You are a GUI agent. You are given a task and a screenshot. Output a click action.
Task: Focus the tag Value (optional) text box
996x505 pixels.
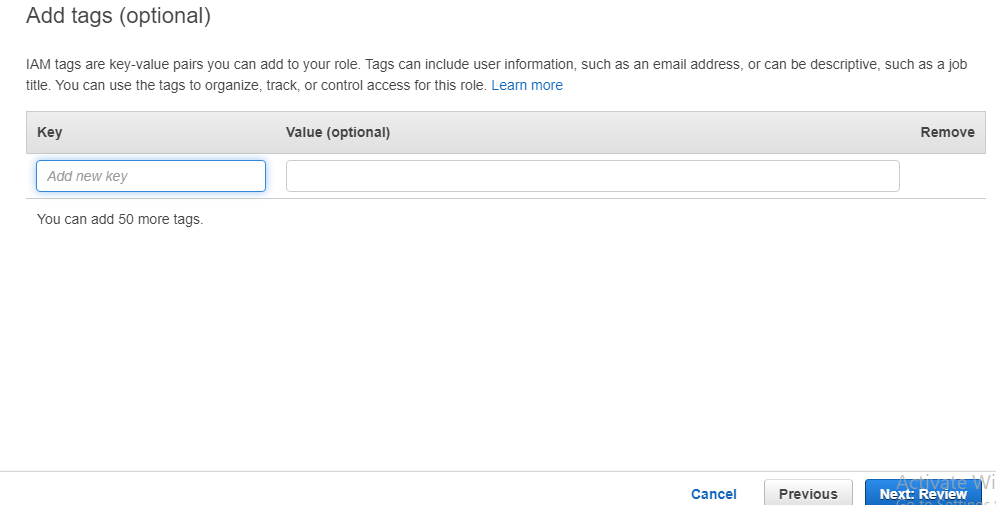[592, 176]
